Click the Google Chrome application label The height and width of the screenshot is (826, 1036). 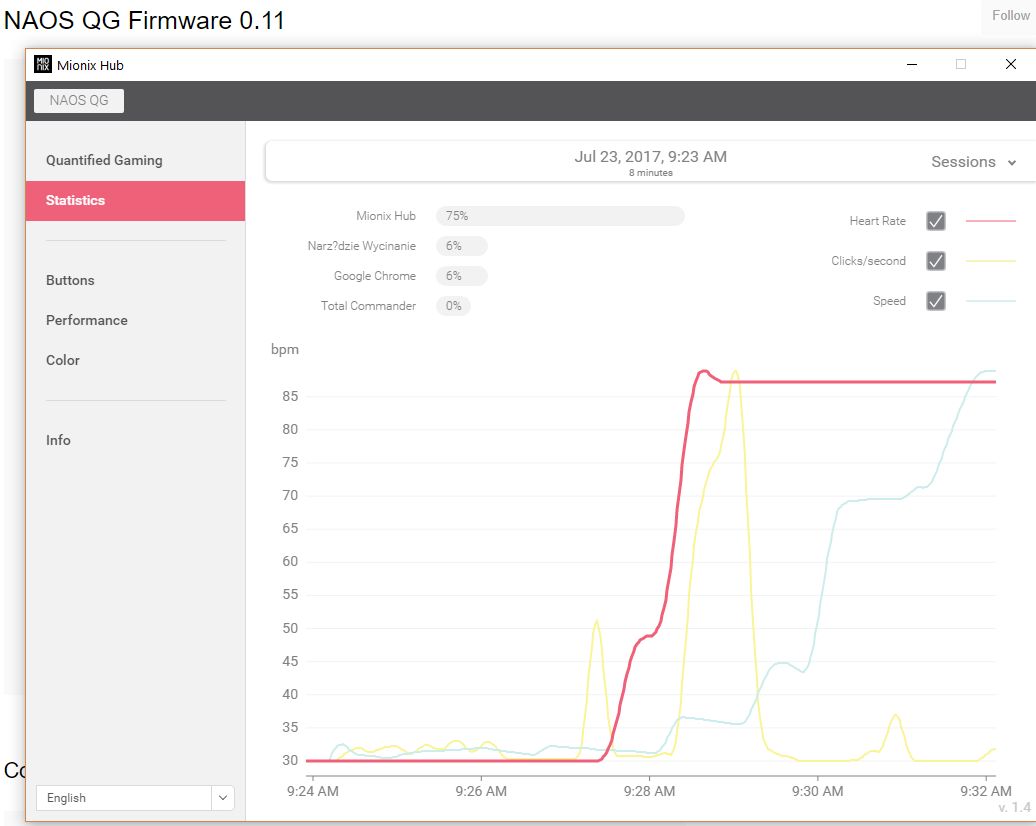[375, 276]
